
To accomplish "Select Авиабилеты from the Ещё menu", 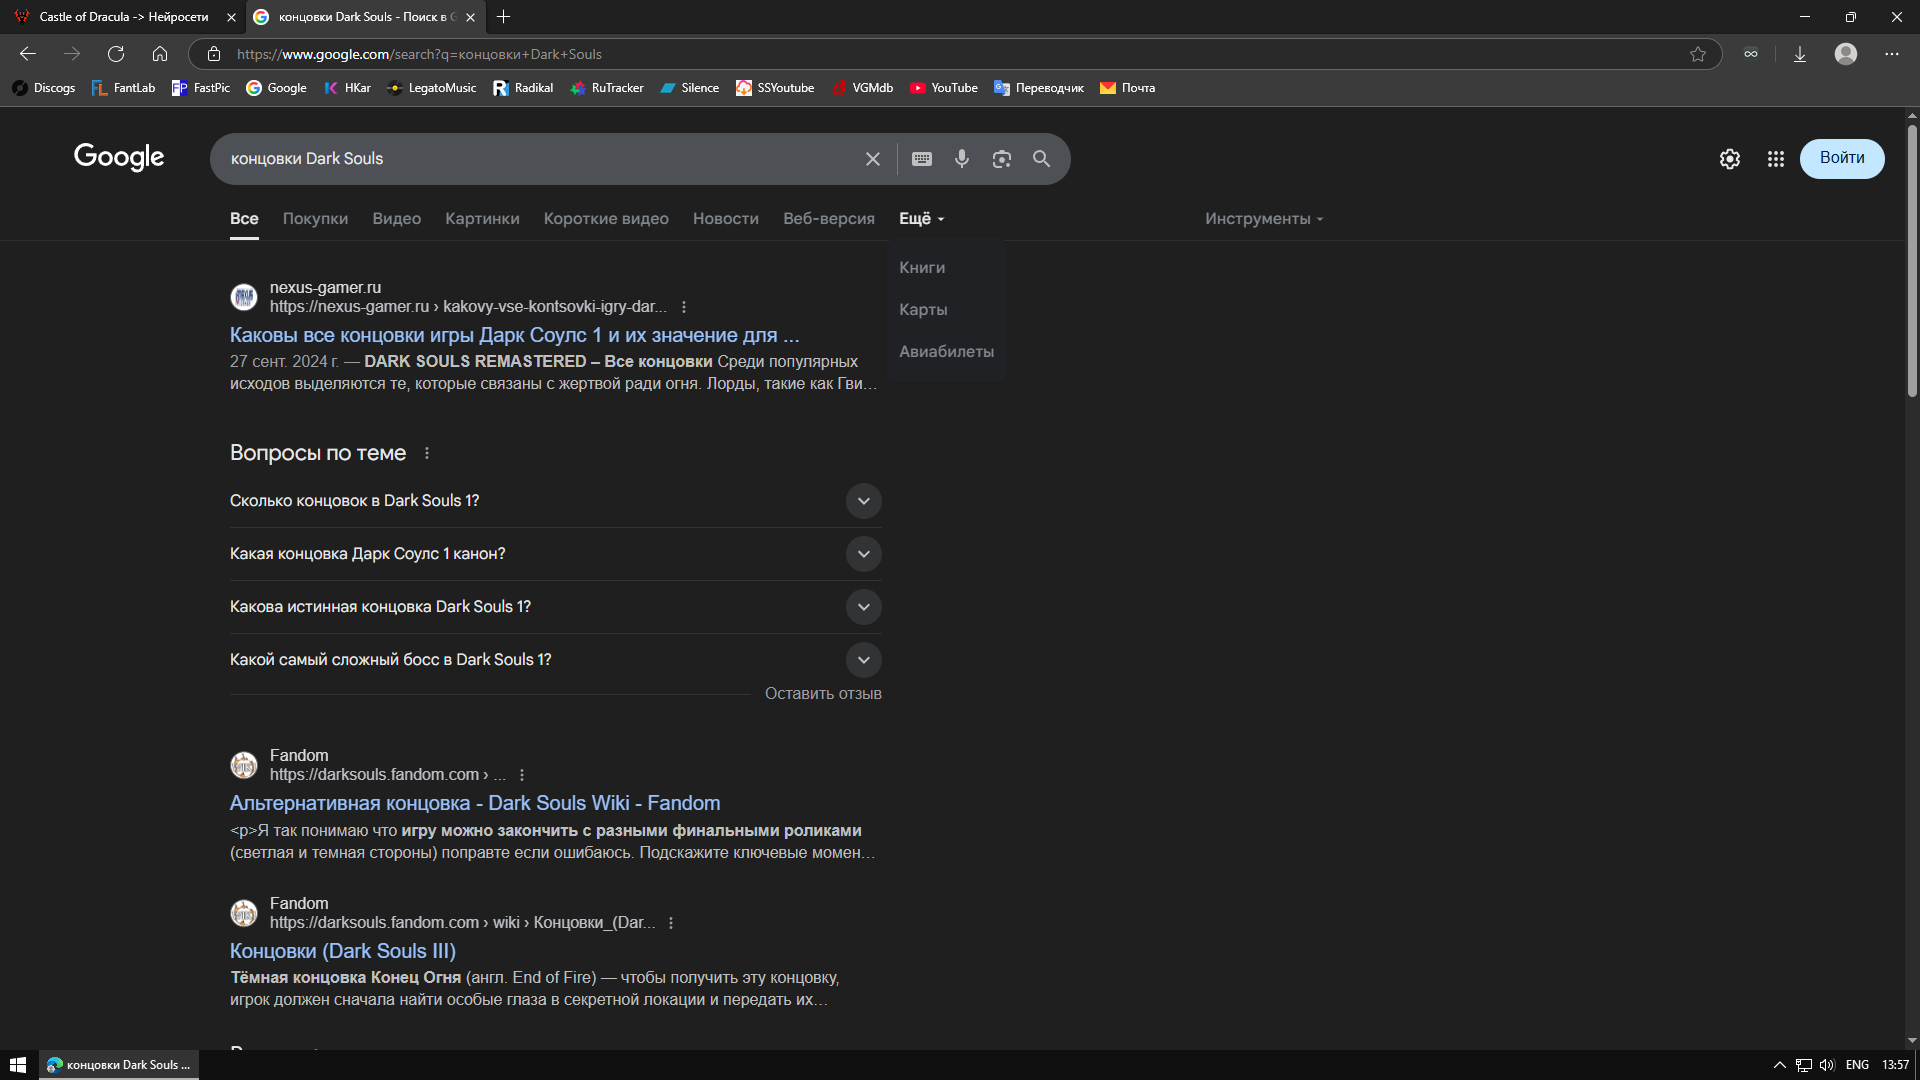I will [x=946, y=352].
